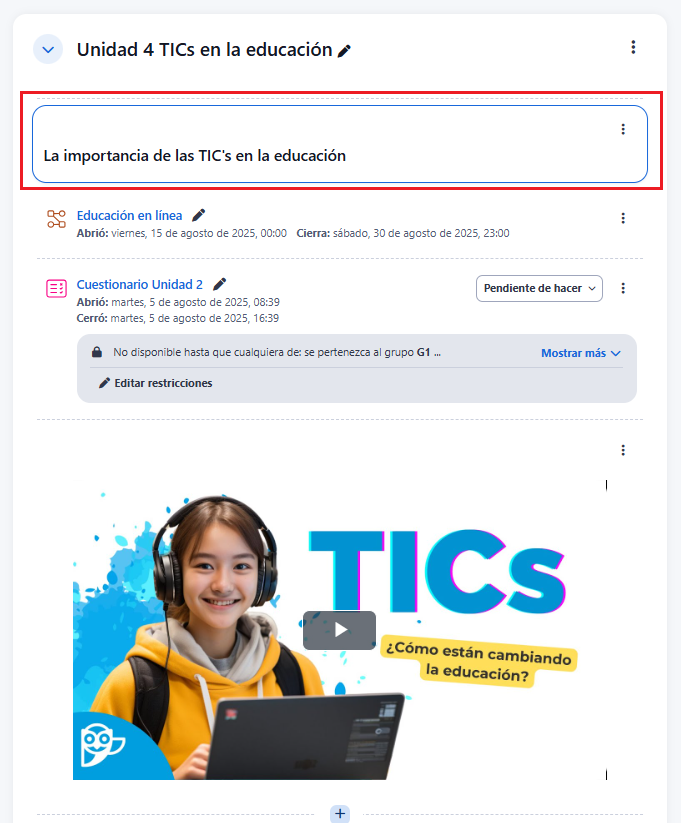Viewport: 681px width, 823px height.
Task: Open the video item's three-dot menu
Action: (x=623, y=450)
